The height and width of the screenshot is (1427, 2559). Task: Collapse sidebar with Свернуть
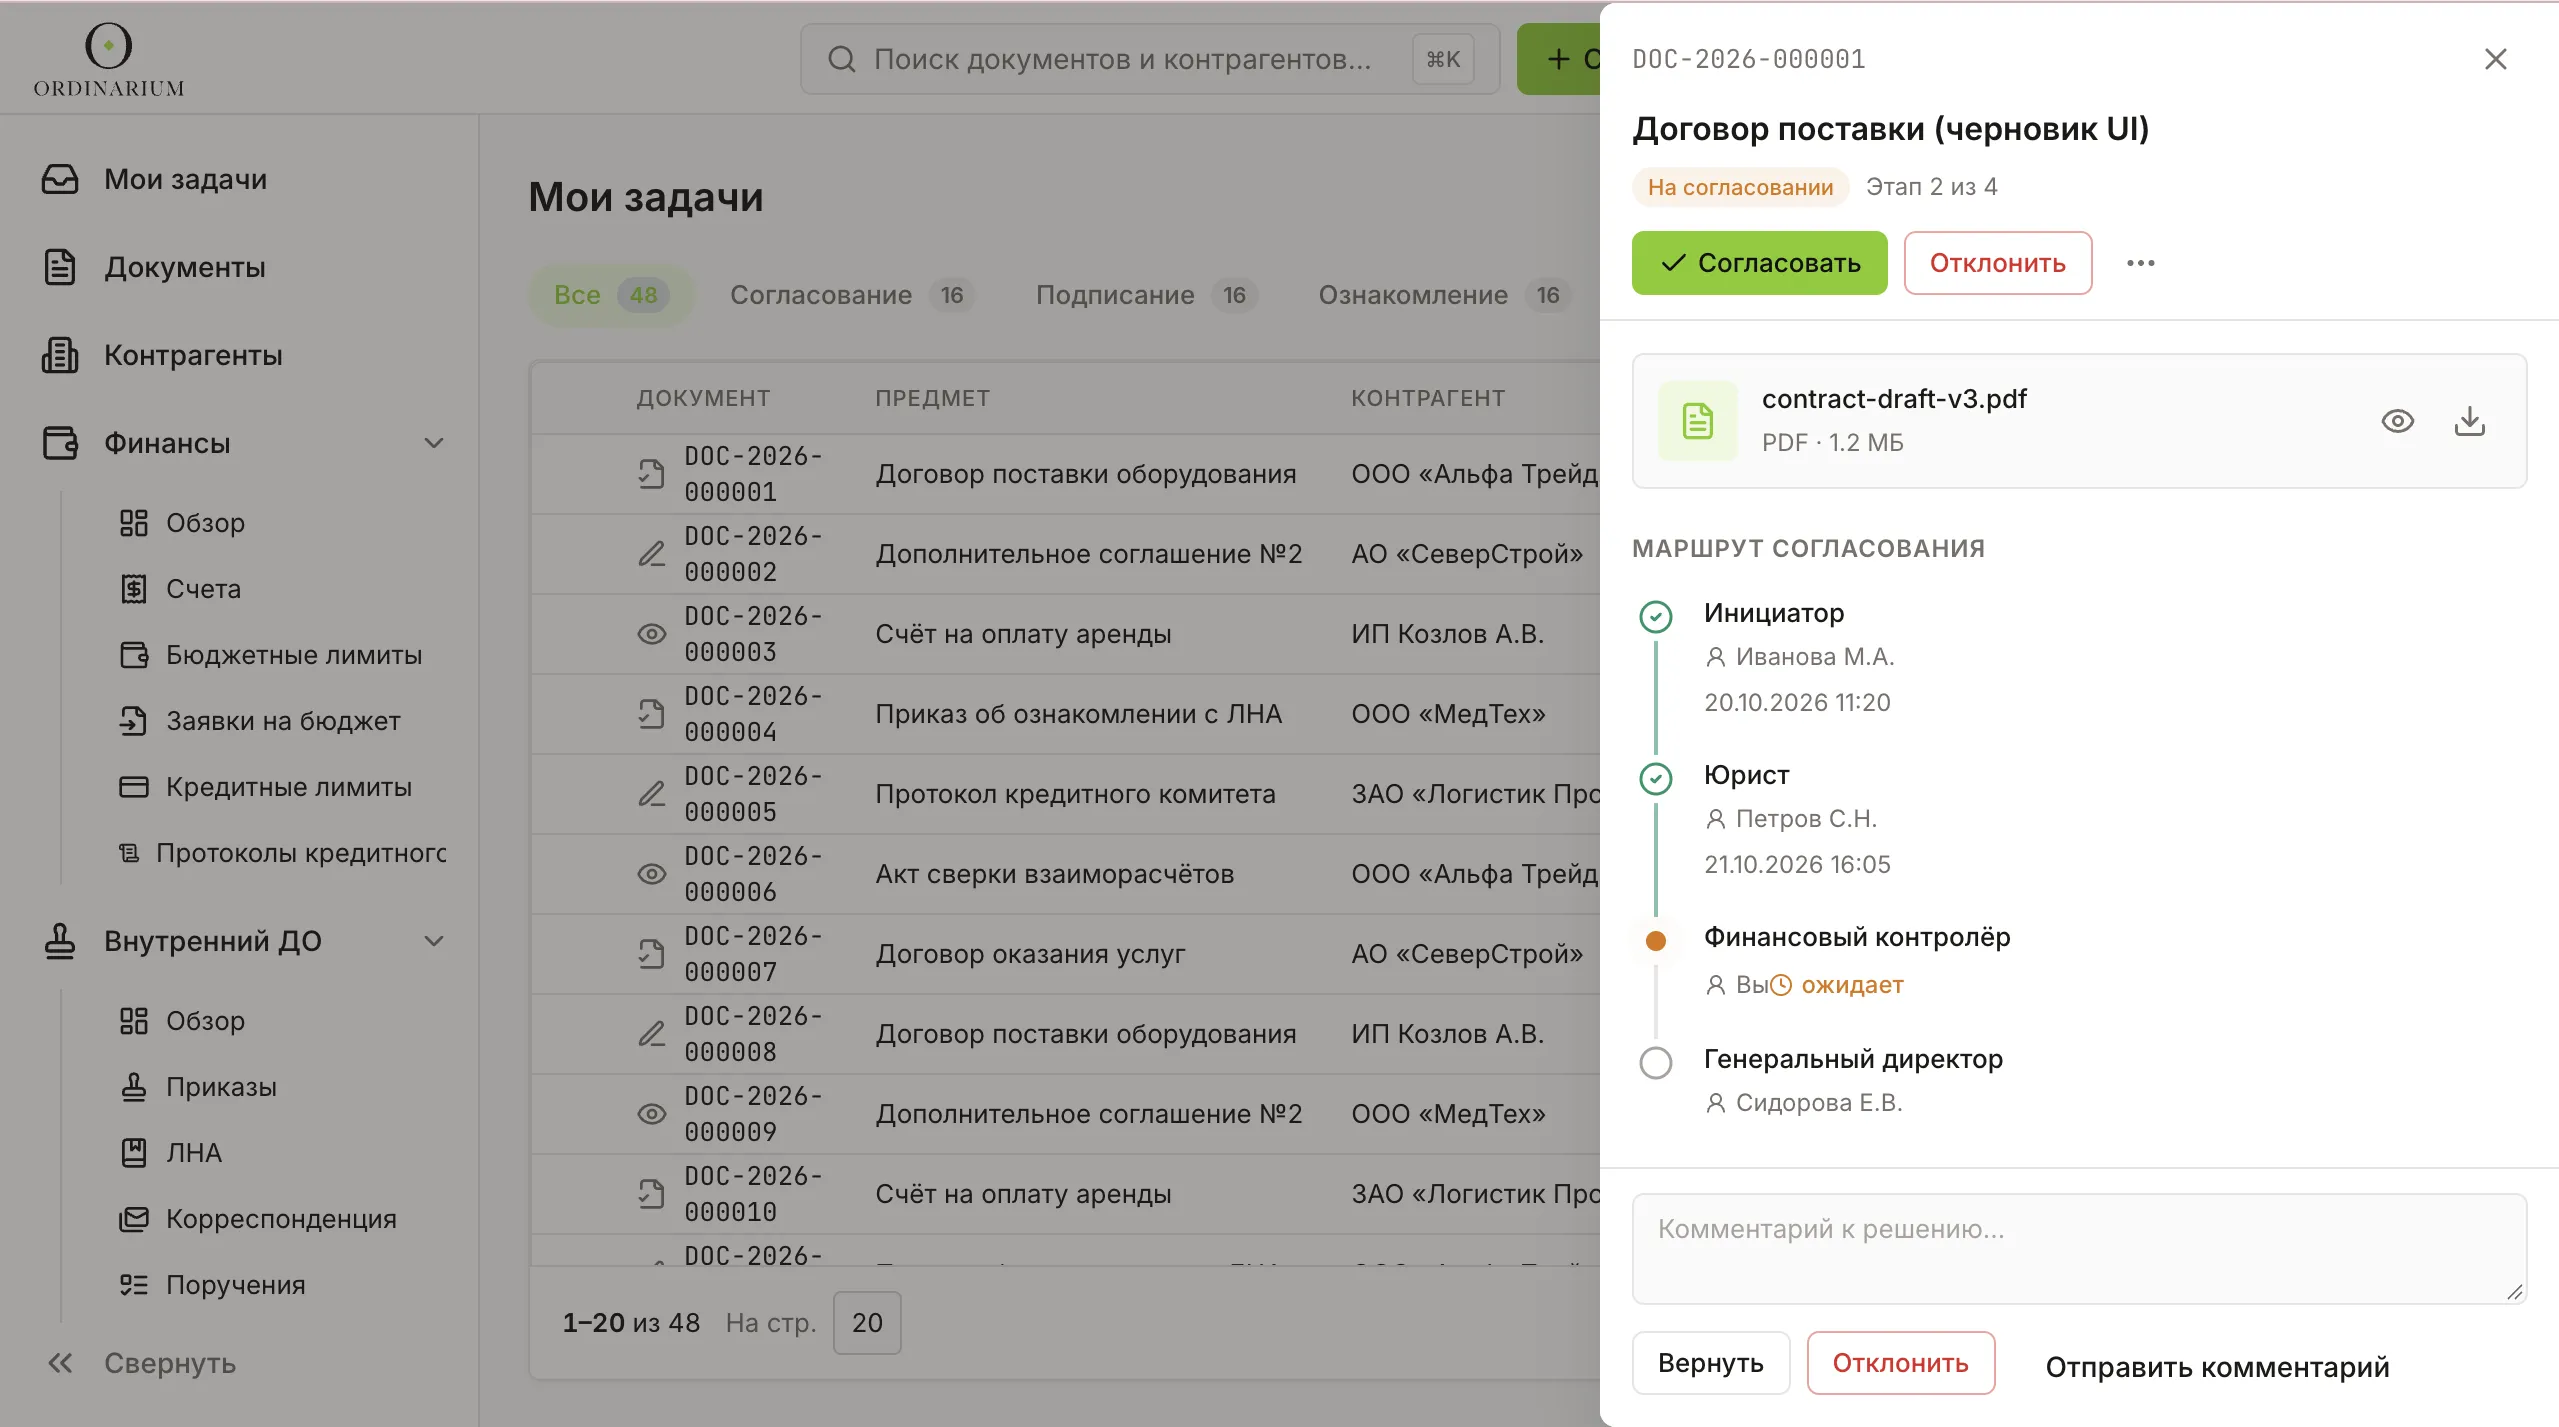coord(142,1363)
